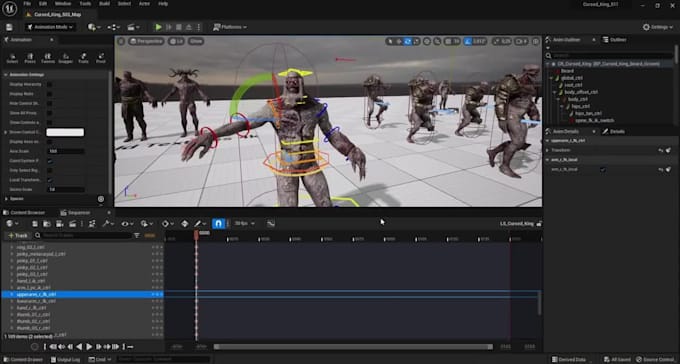
Task: Switch to the Details tab
Action: [613, 131]
